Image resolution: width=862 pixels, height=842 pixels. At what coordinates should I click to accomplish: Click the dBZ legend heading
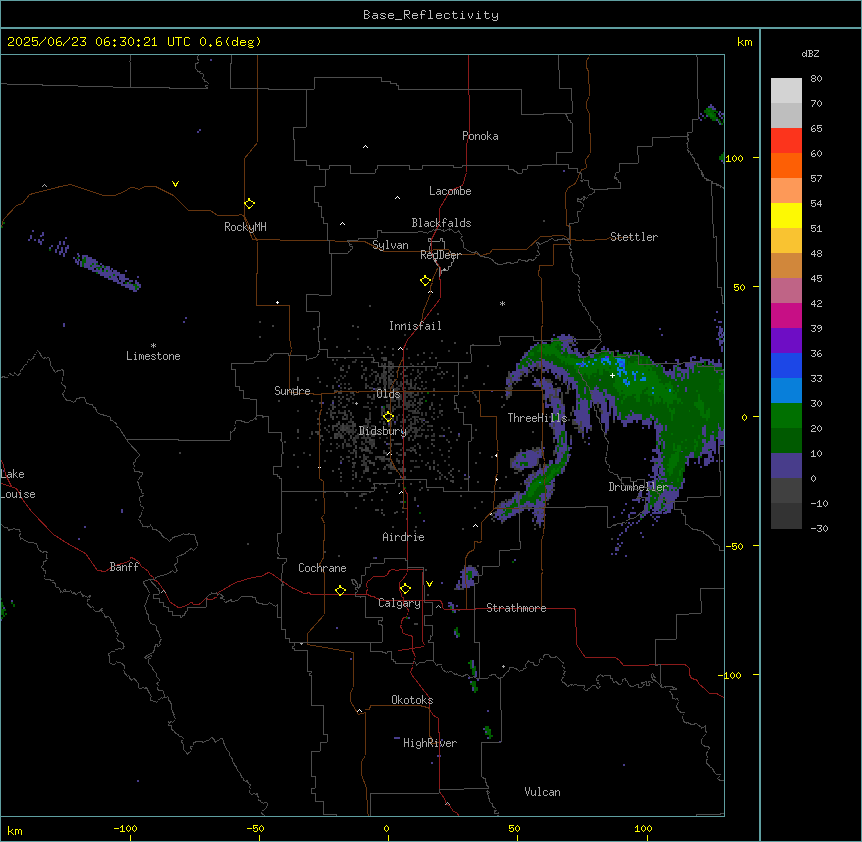(810, 54)
